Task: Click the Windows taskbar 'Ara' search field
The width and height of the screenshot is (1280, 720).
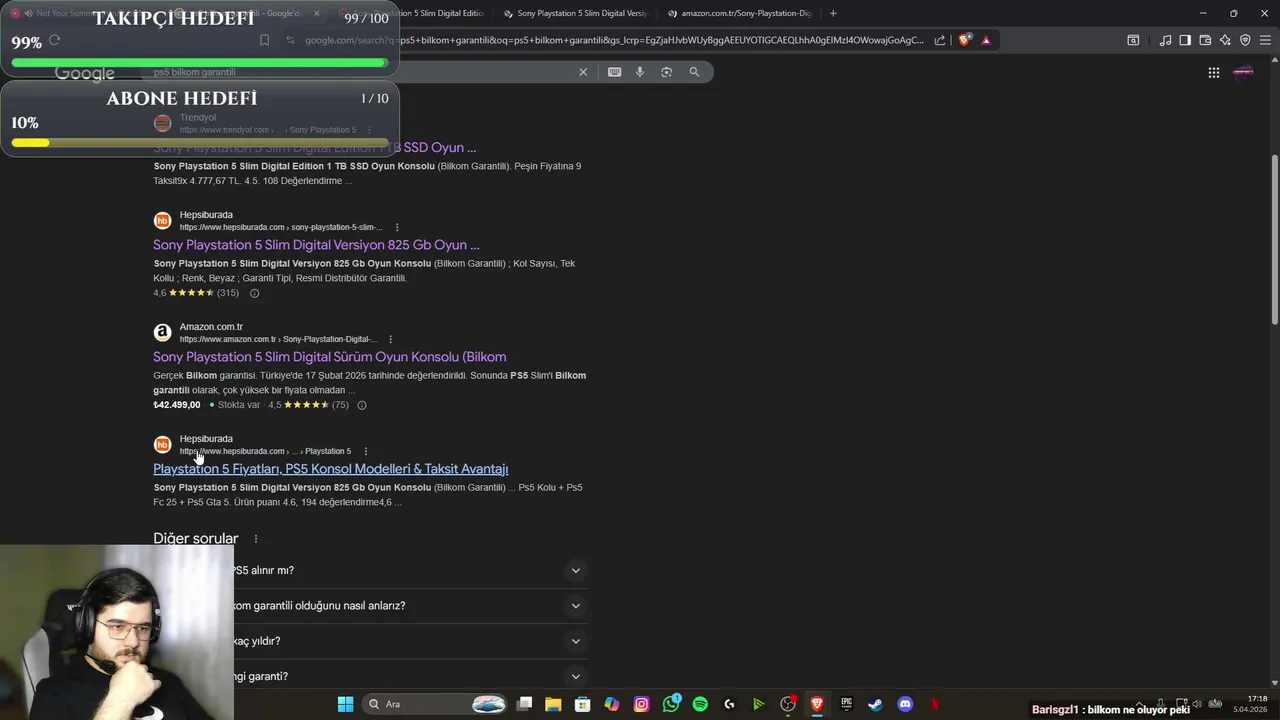Action: point(433,704)
